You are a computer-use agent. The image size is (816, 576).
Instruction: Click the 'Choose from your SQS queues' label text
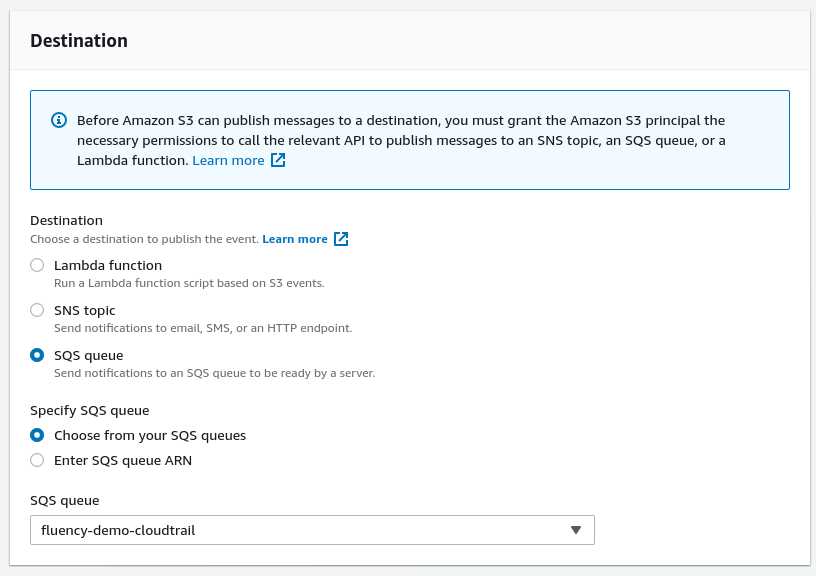[150, 436]
